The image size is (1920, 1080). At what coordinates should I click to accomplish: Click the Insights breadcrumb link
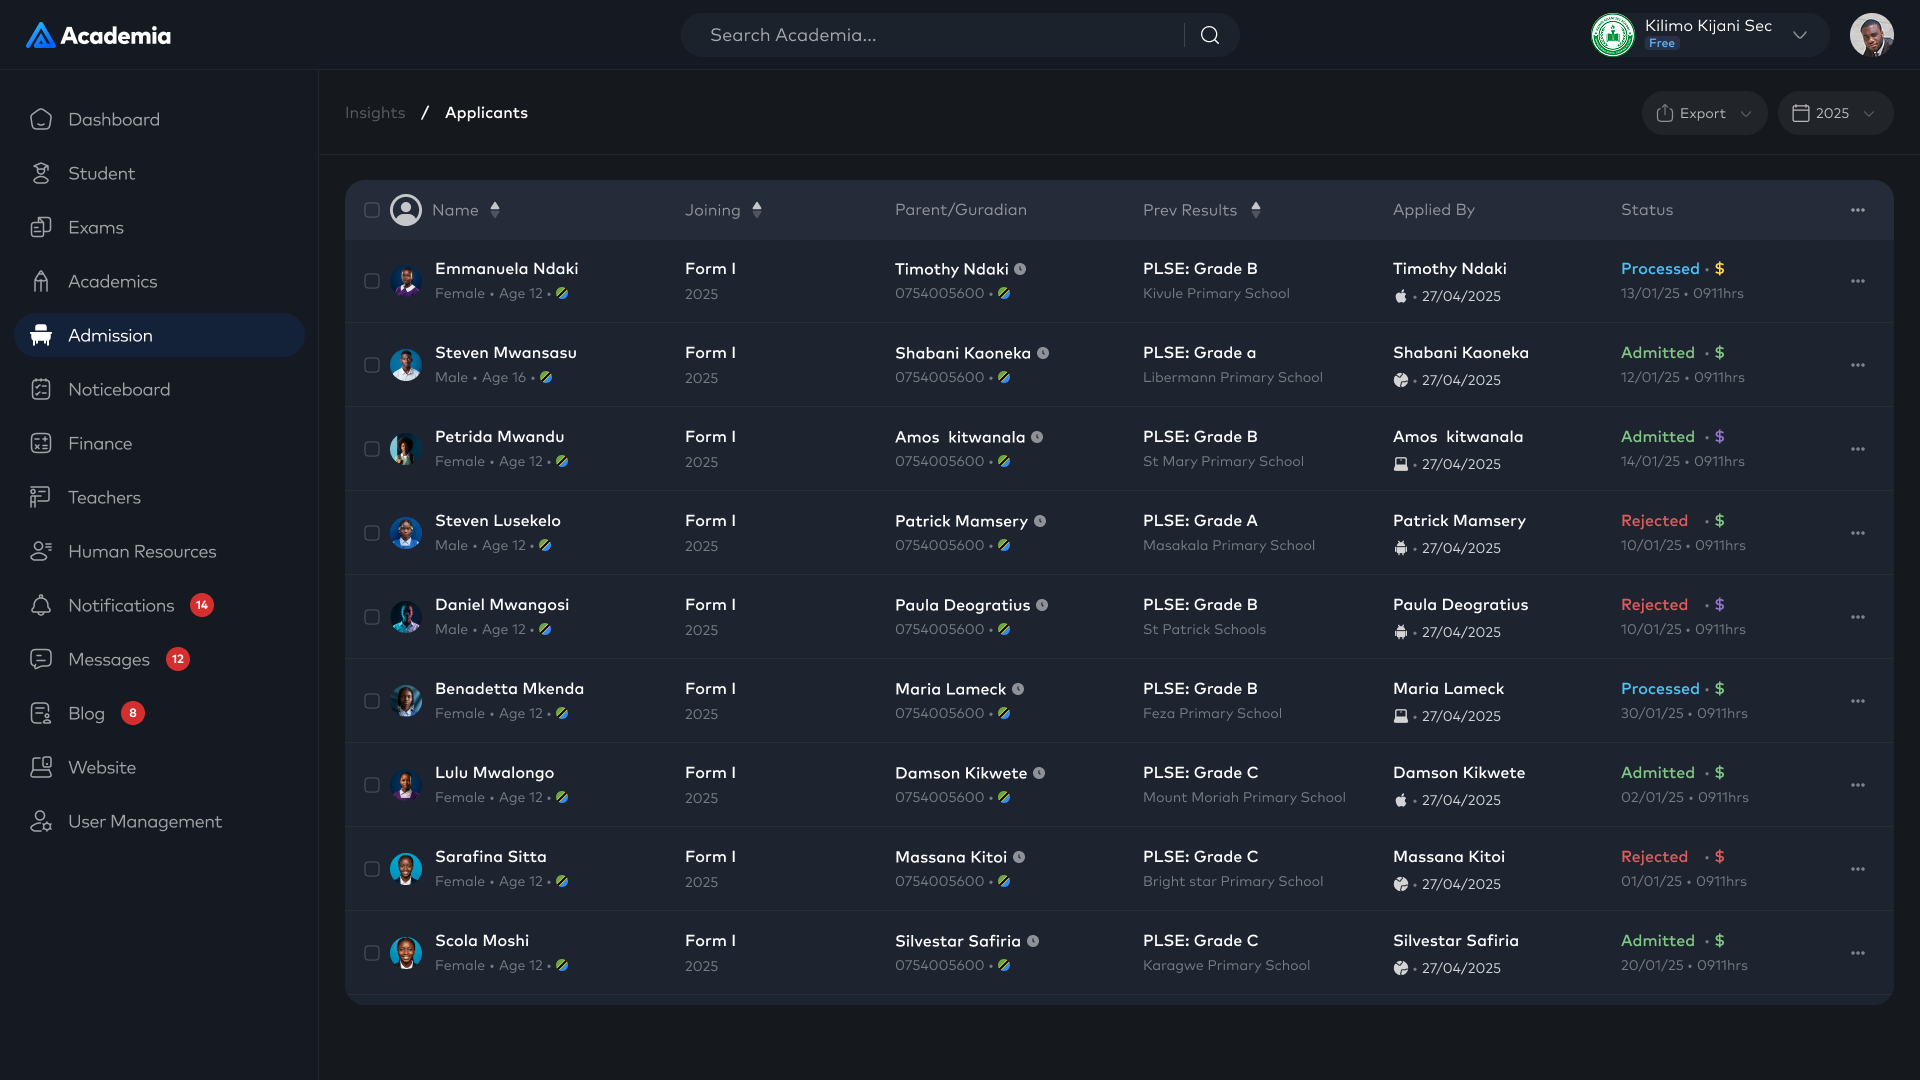[375, 113]
